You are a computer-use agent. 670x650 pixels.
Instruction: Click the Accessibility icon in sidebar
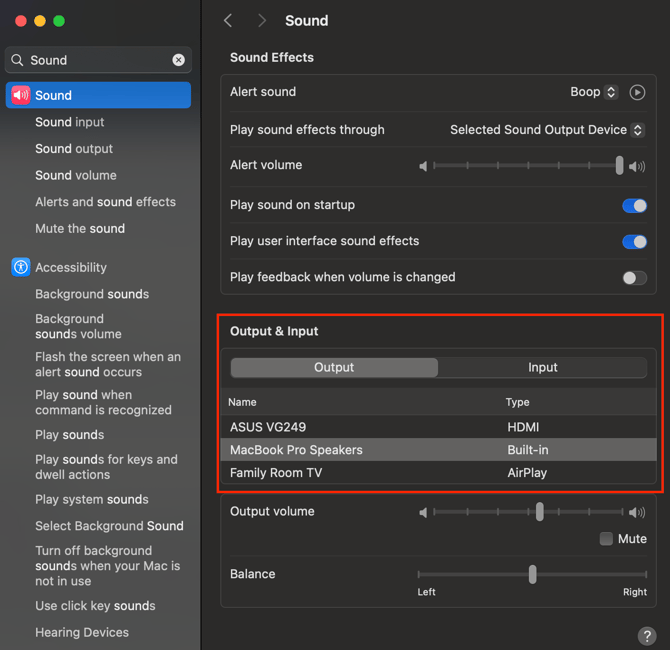(x=21, y=267)
